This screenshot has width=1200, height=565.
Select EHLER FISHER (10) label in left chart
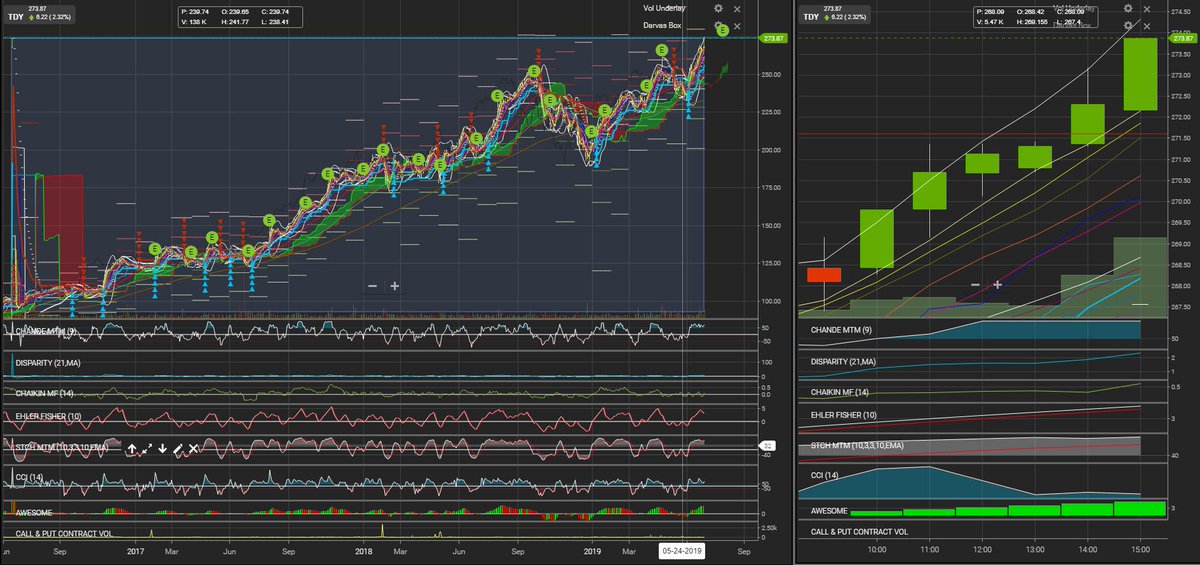pos(46,415)
